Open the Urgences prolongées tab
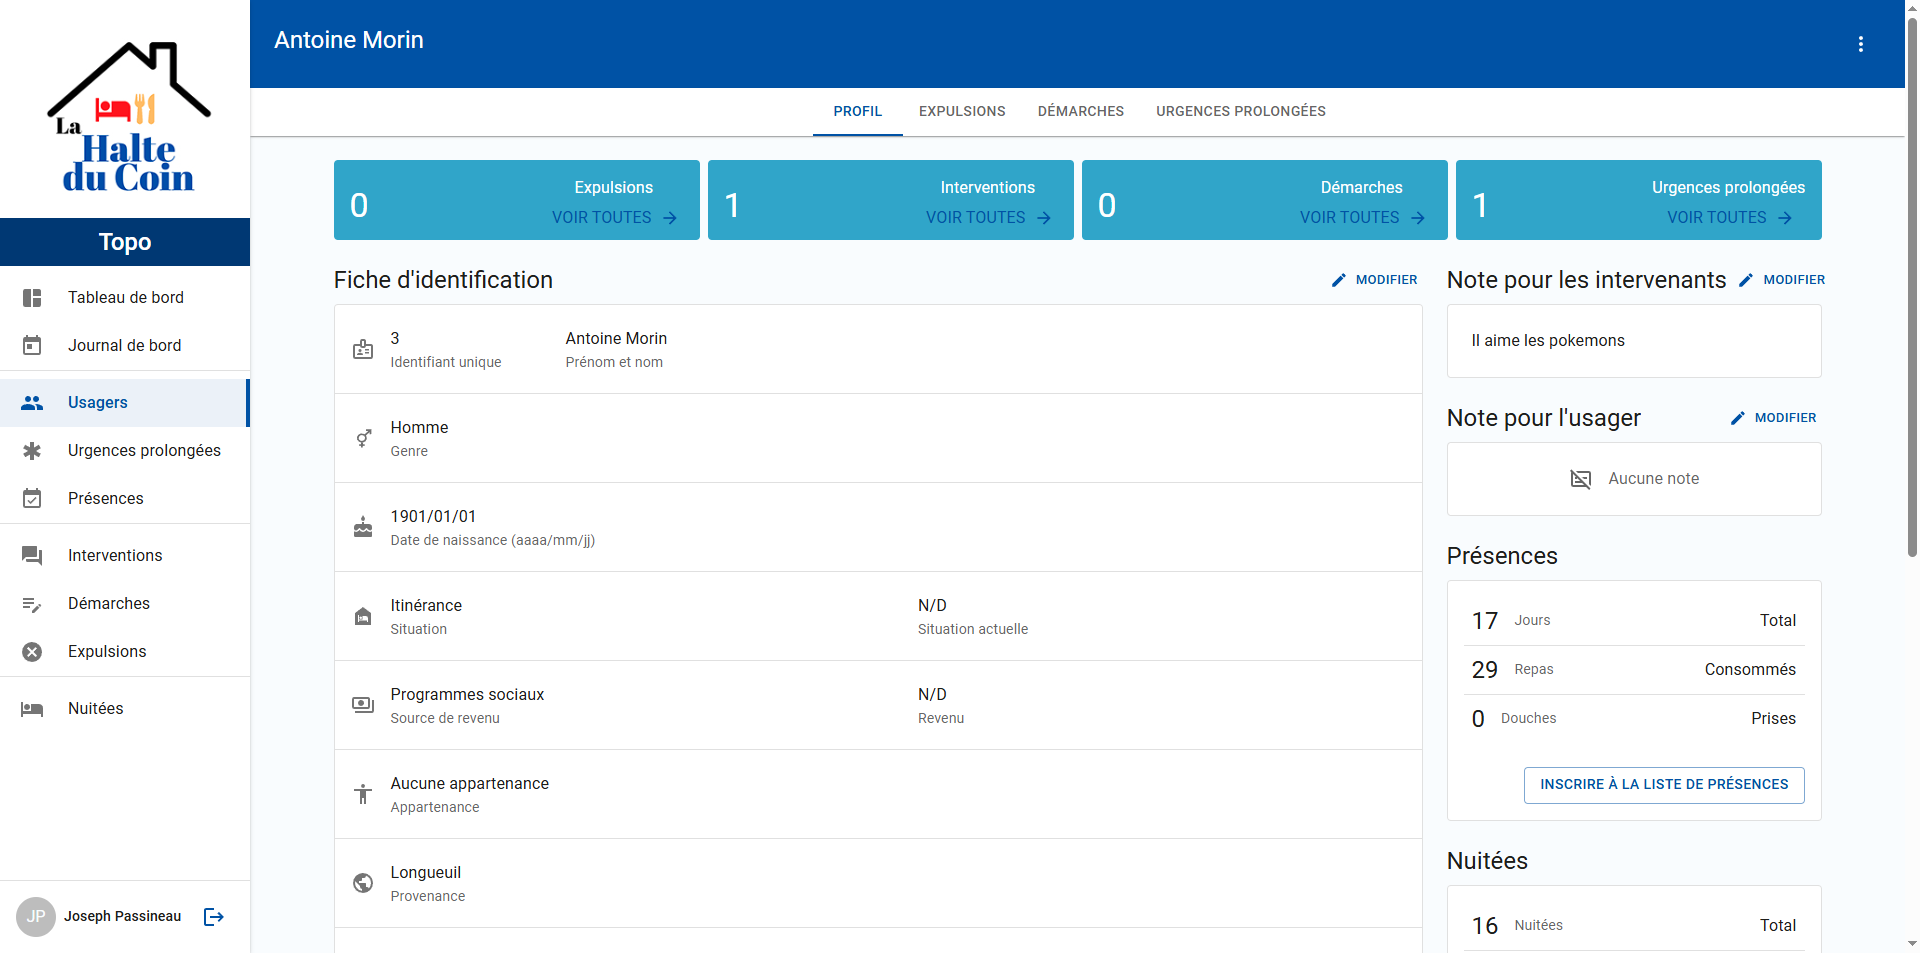This screenshot has height=953, width=1920. 1240,111
